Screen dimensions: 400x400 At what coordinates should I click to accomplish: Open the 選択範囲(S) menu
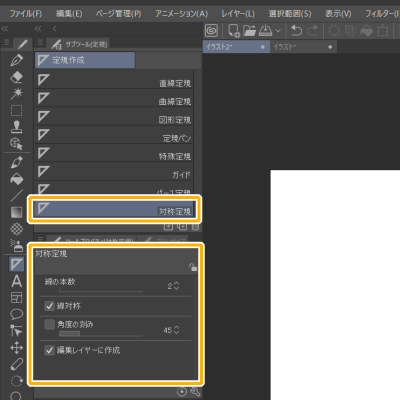pyautogui.click(x=290, y=14)
